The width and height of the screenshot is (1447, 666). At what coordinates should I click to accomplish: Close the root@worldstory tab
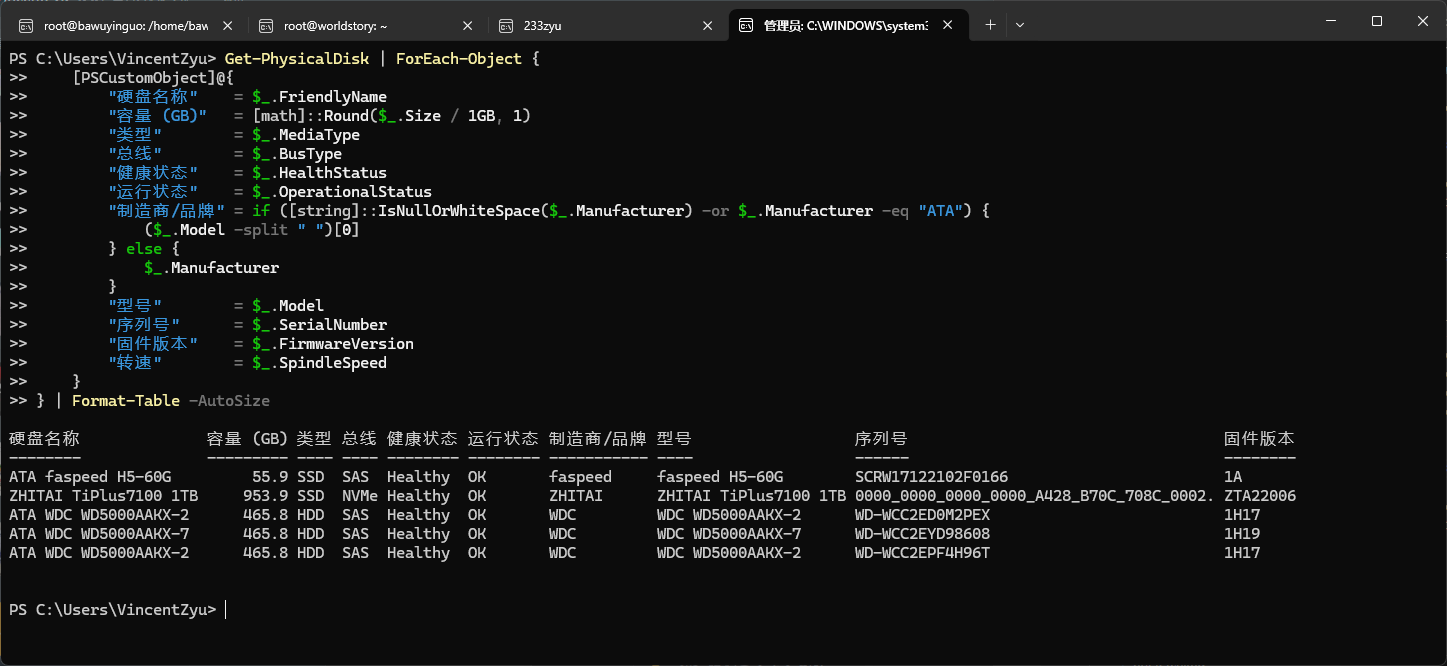pyautogui.click(x=468, y=25)
